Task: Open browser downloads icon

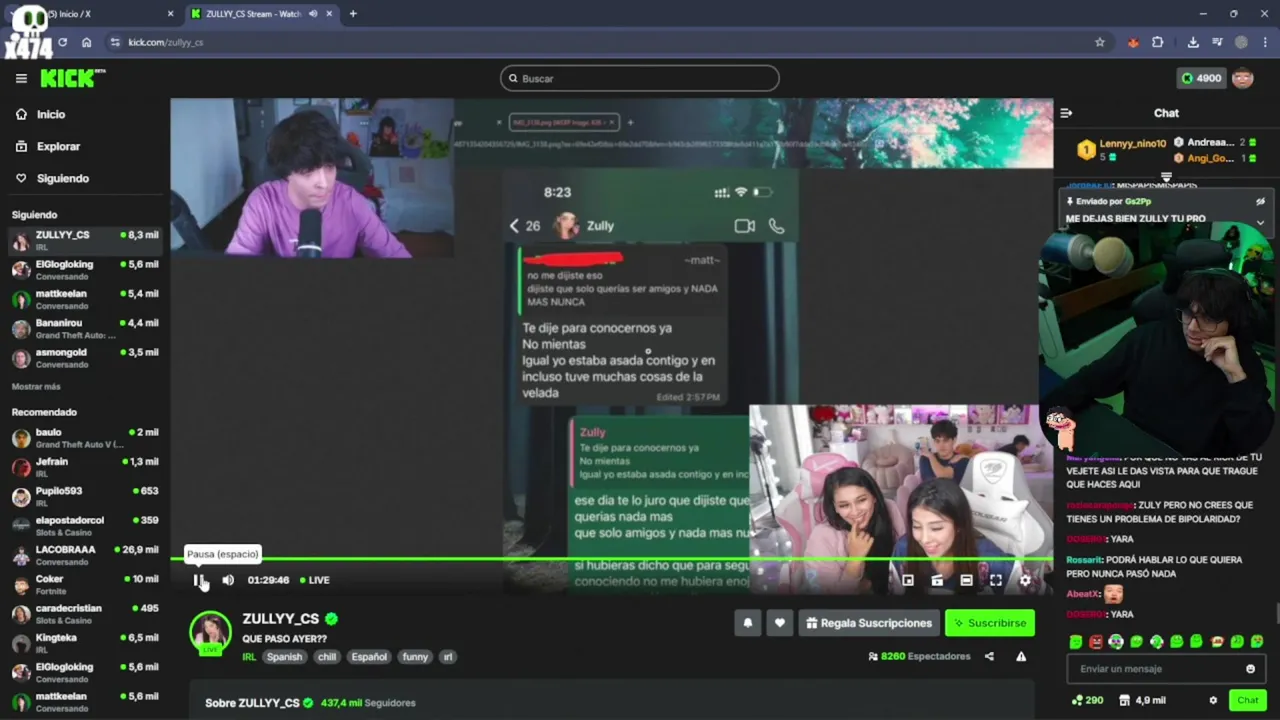Action: pos(1193,42)
